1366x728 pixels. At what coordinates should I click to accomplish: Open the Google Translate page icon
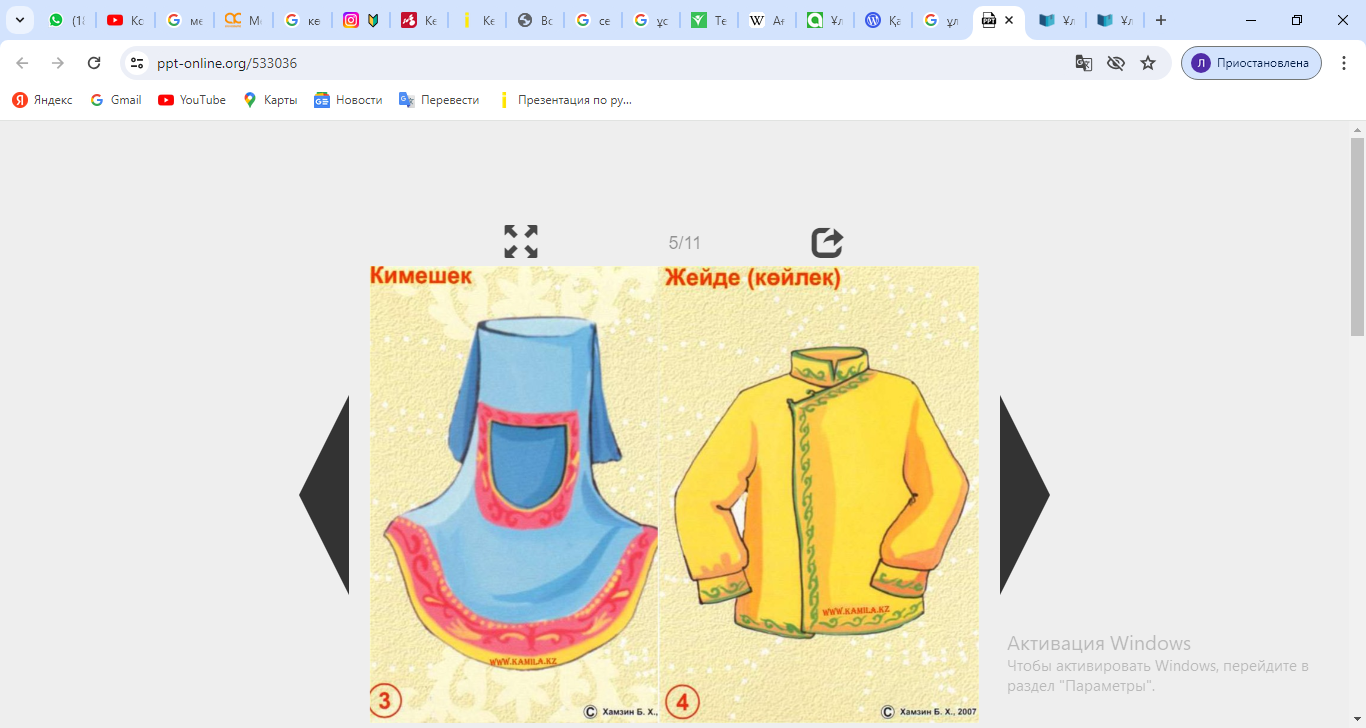click(1084, 63)
